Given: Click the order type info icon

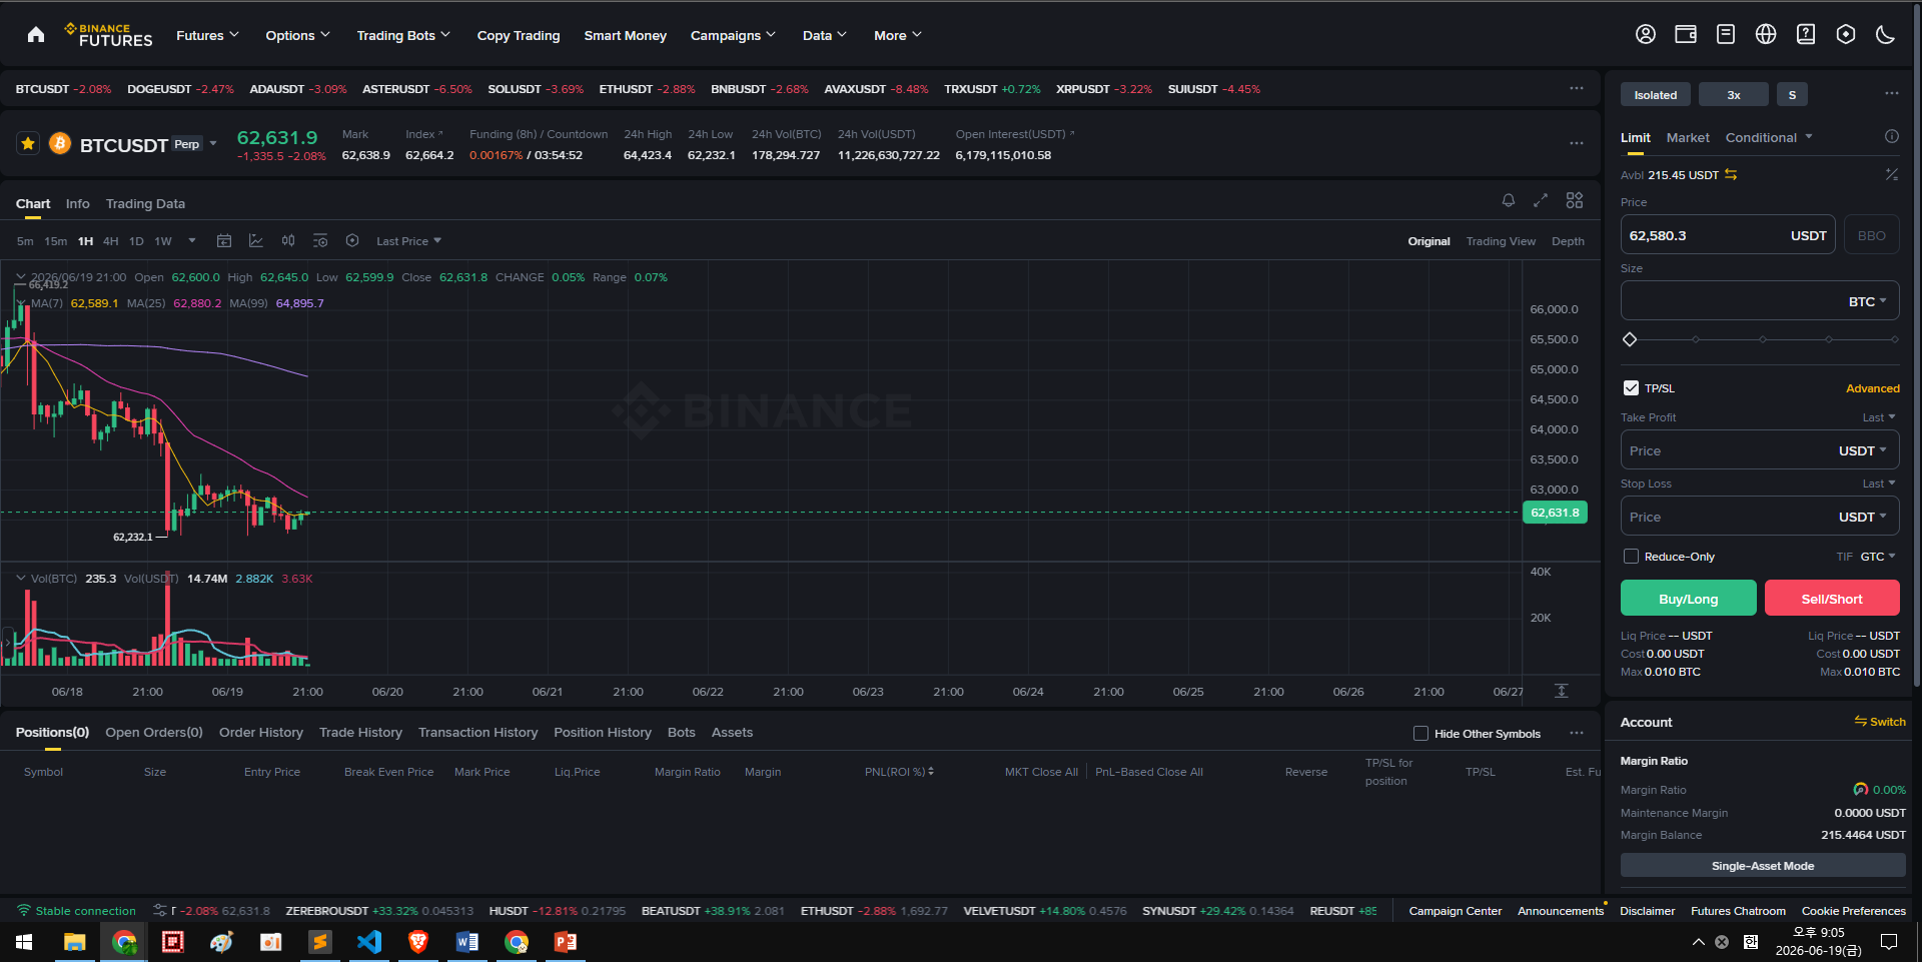Looking at the screenshot, I should [1891, 137].
